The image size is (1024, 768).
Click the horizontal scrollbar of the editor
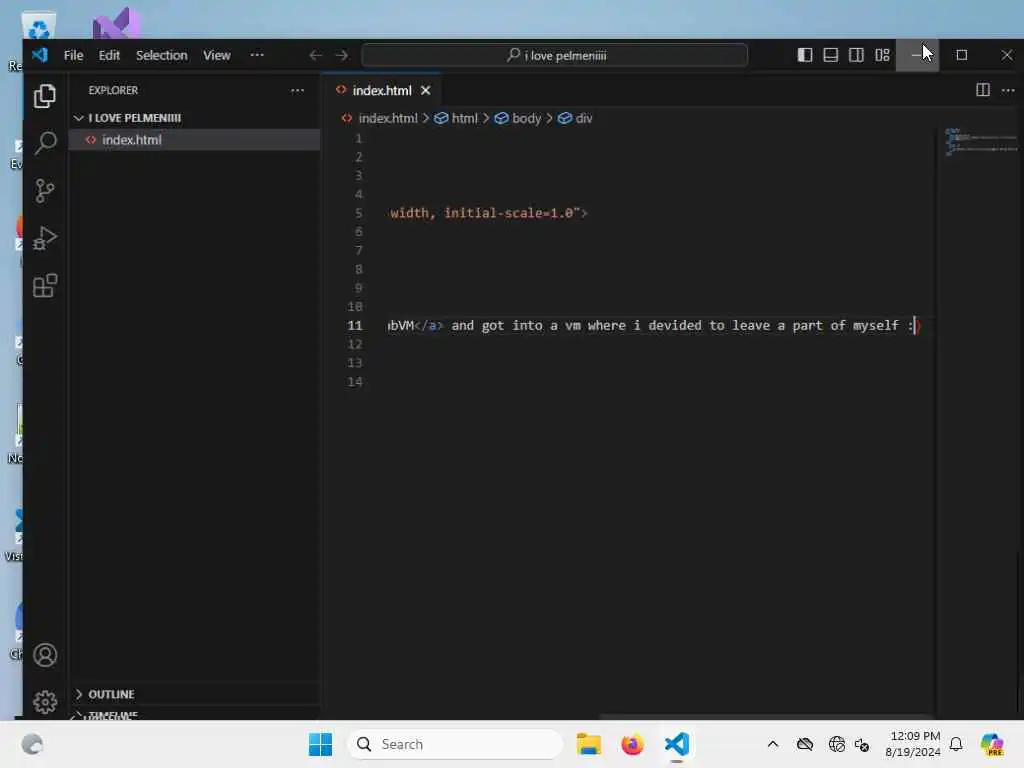pos(767,717)
